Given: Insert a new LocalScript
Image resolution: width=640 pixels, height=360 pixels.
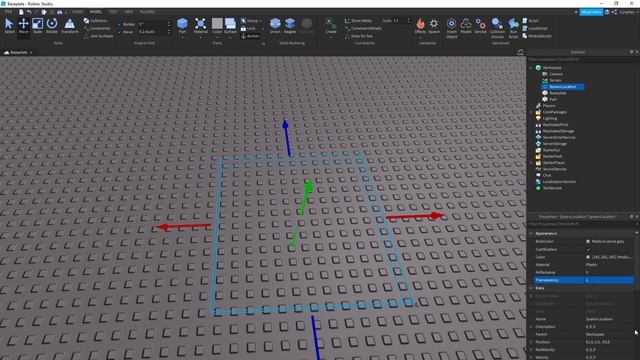Looking at the screenshot, I should click(x=535, y=28).
